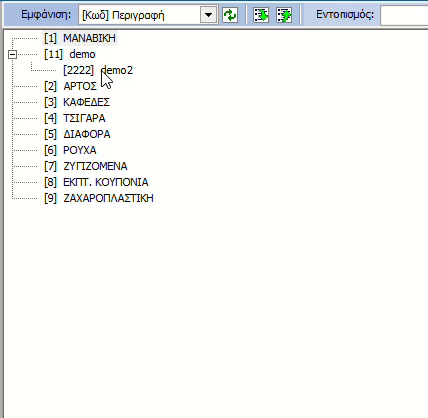428x418 pixels.
Task: Click into the Εντοπισμός search field
Action: pyautogui.click(x=404, y=15)
